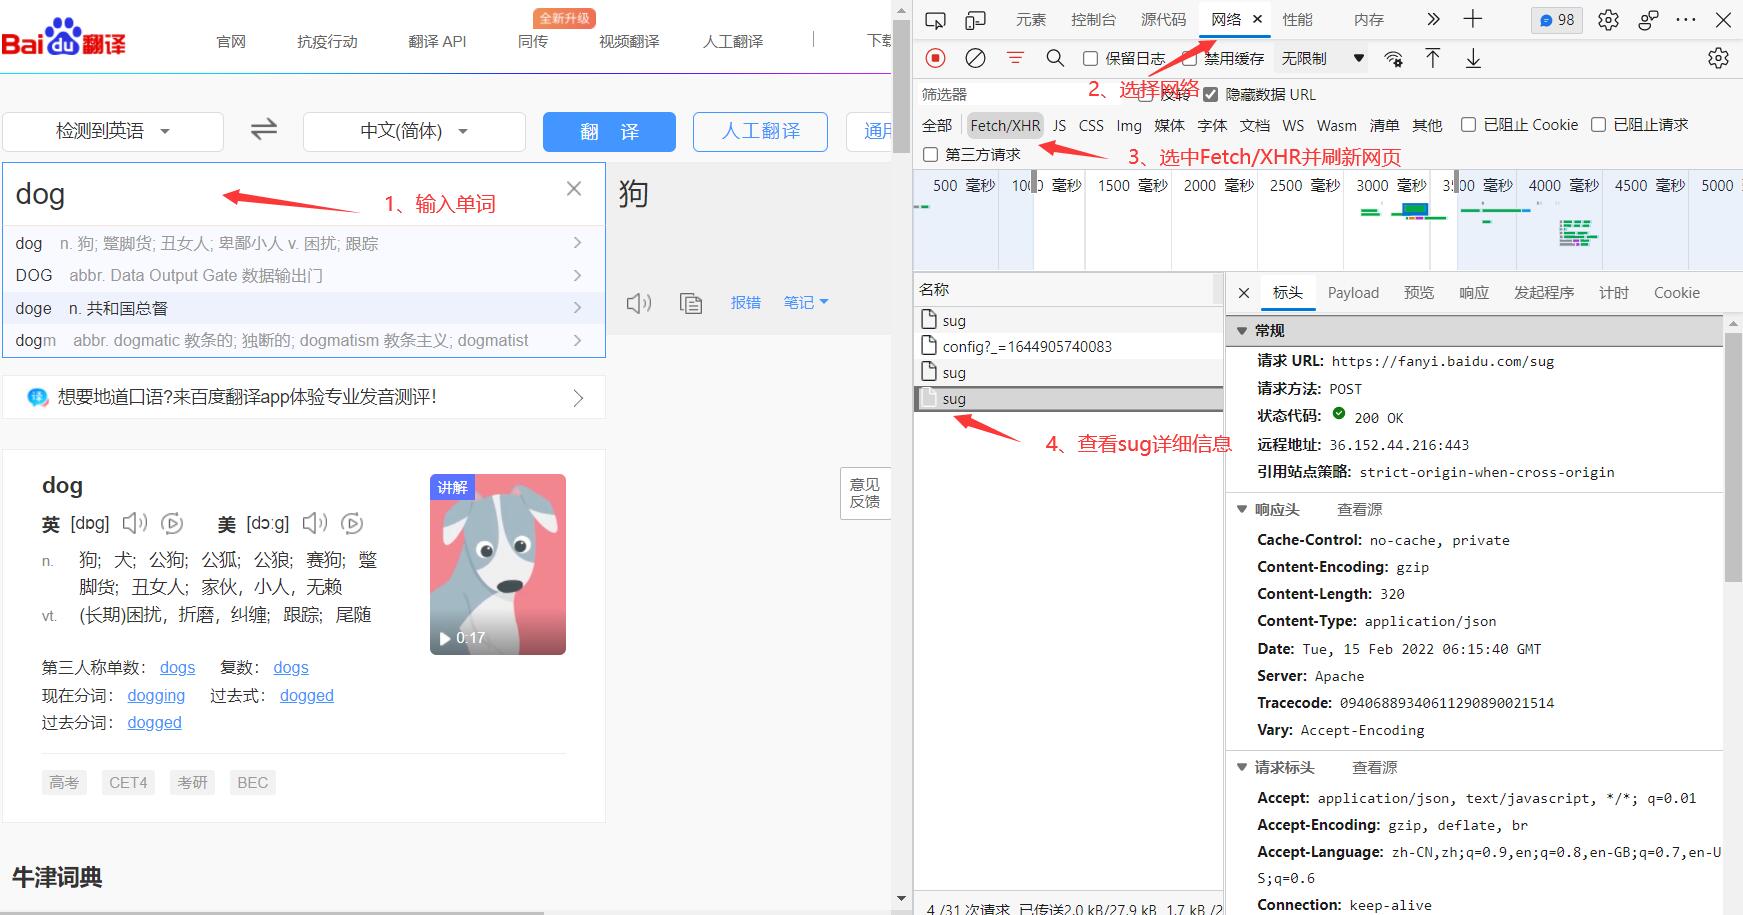Close the Network tab
The width and height of the screenshot is (1743, 915).
click(1257, 19)
